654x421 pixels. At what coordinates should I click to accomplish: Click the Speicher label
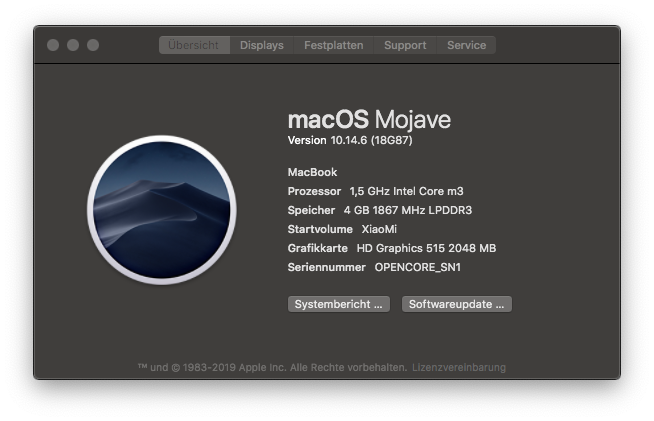click(x=311, y=210)
